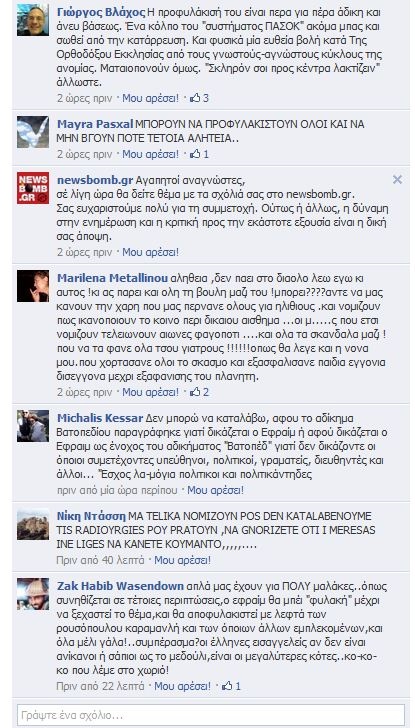Remove the newsbomb.gr comment with X

coord(397,180)
